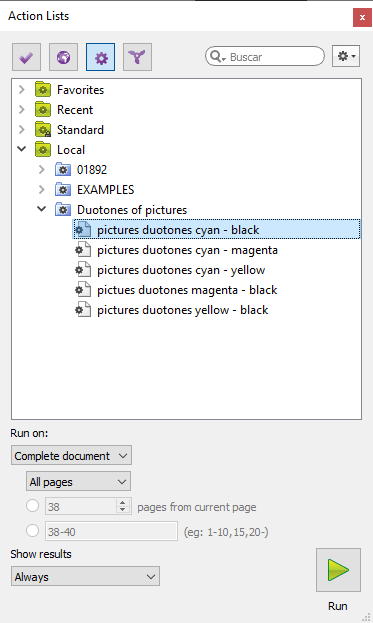Expand the Recent folder
This screenshot has width=373, height=623.
[x=22, y=109]
